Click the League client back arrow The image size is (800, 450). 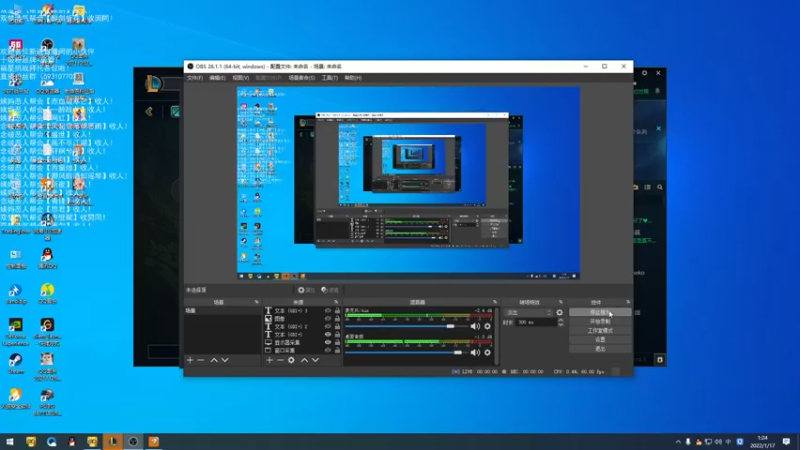(149, 111)
